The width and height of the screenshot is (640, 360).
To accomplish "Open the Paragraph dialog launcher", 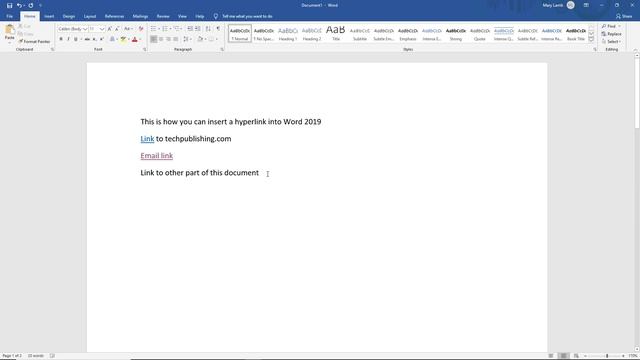I will 222,49.
